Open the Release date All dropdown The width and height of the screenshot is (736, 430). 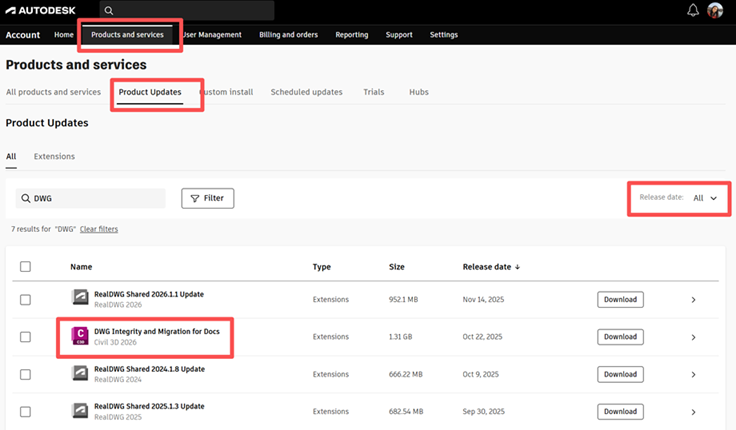[705, 198]
